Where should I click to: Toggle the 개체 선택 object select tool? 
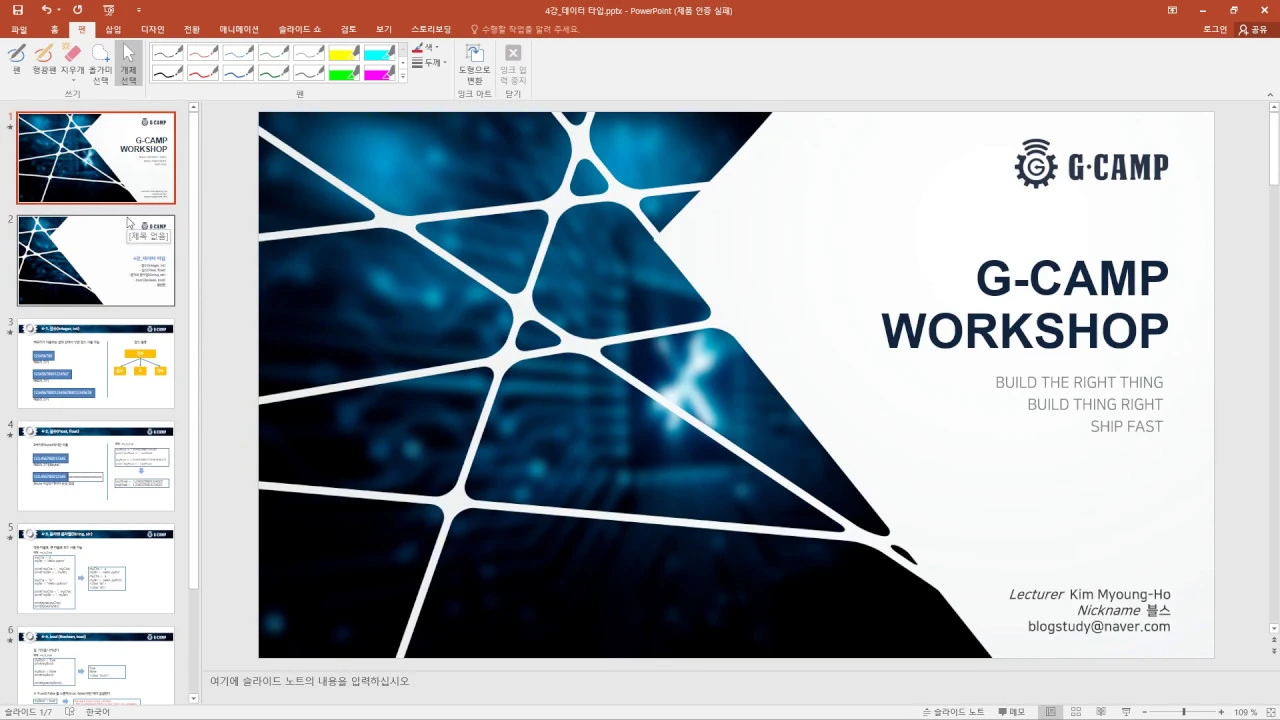pyautogui.click(x=128, y=63)
